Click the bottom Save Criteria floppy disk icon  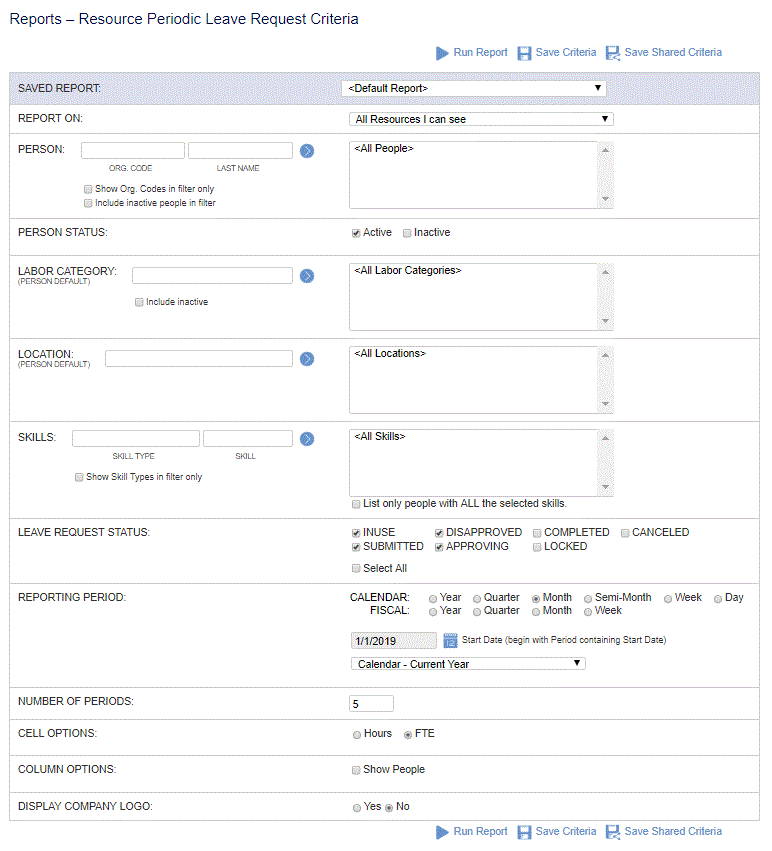(524, 831)
